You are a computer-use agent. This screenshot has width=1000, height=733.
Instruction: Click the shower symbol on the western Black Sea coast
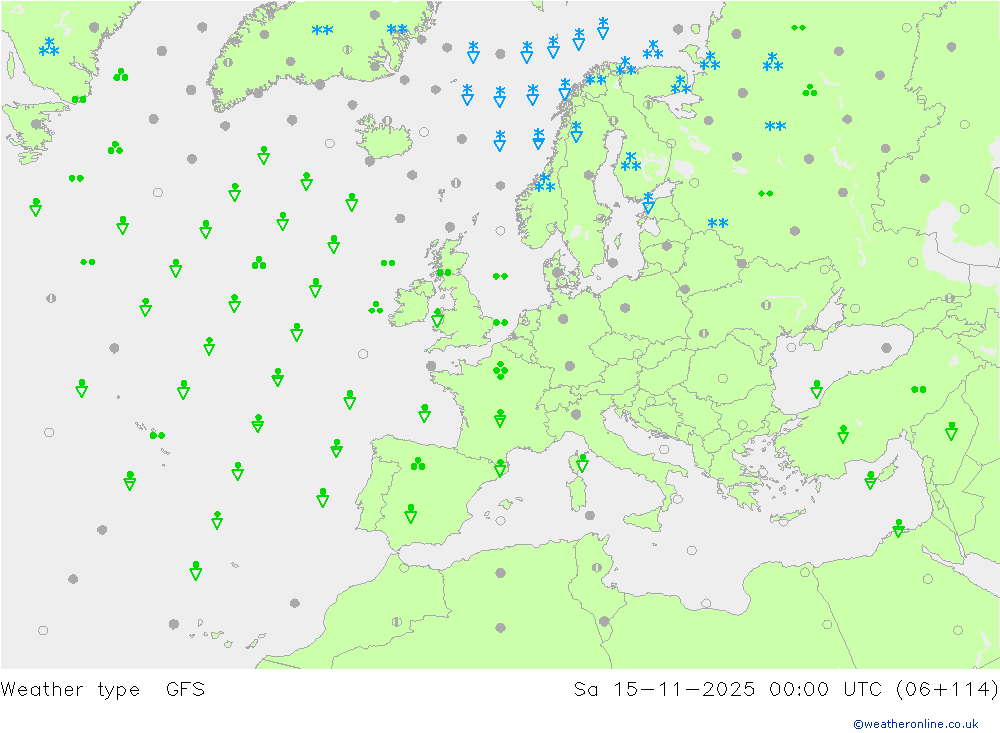click(816, 389)
